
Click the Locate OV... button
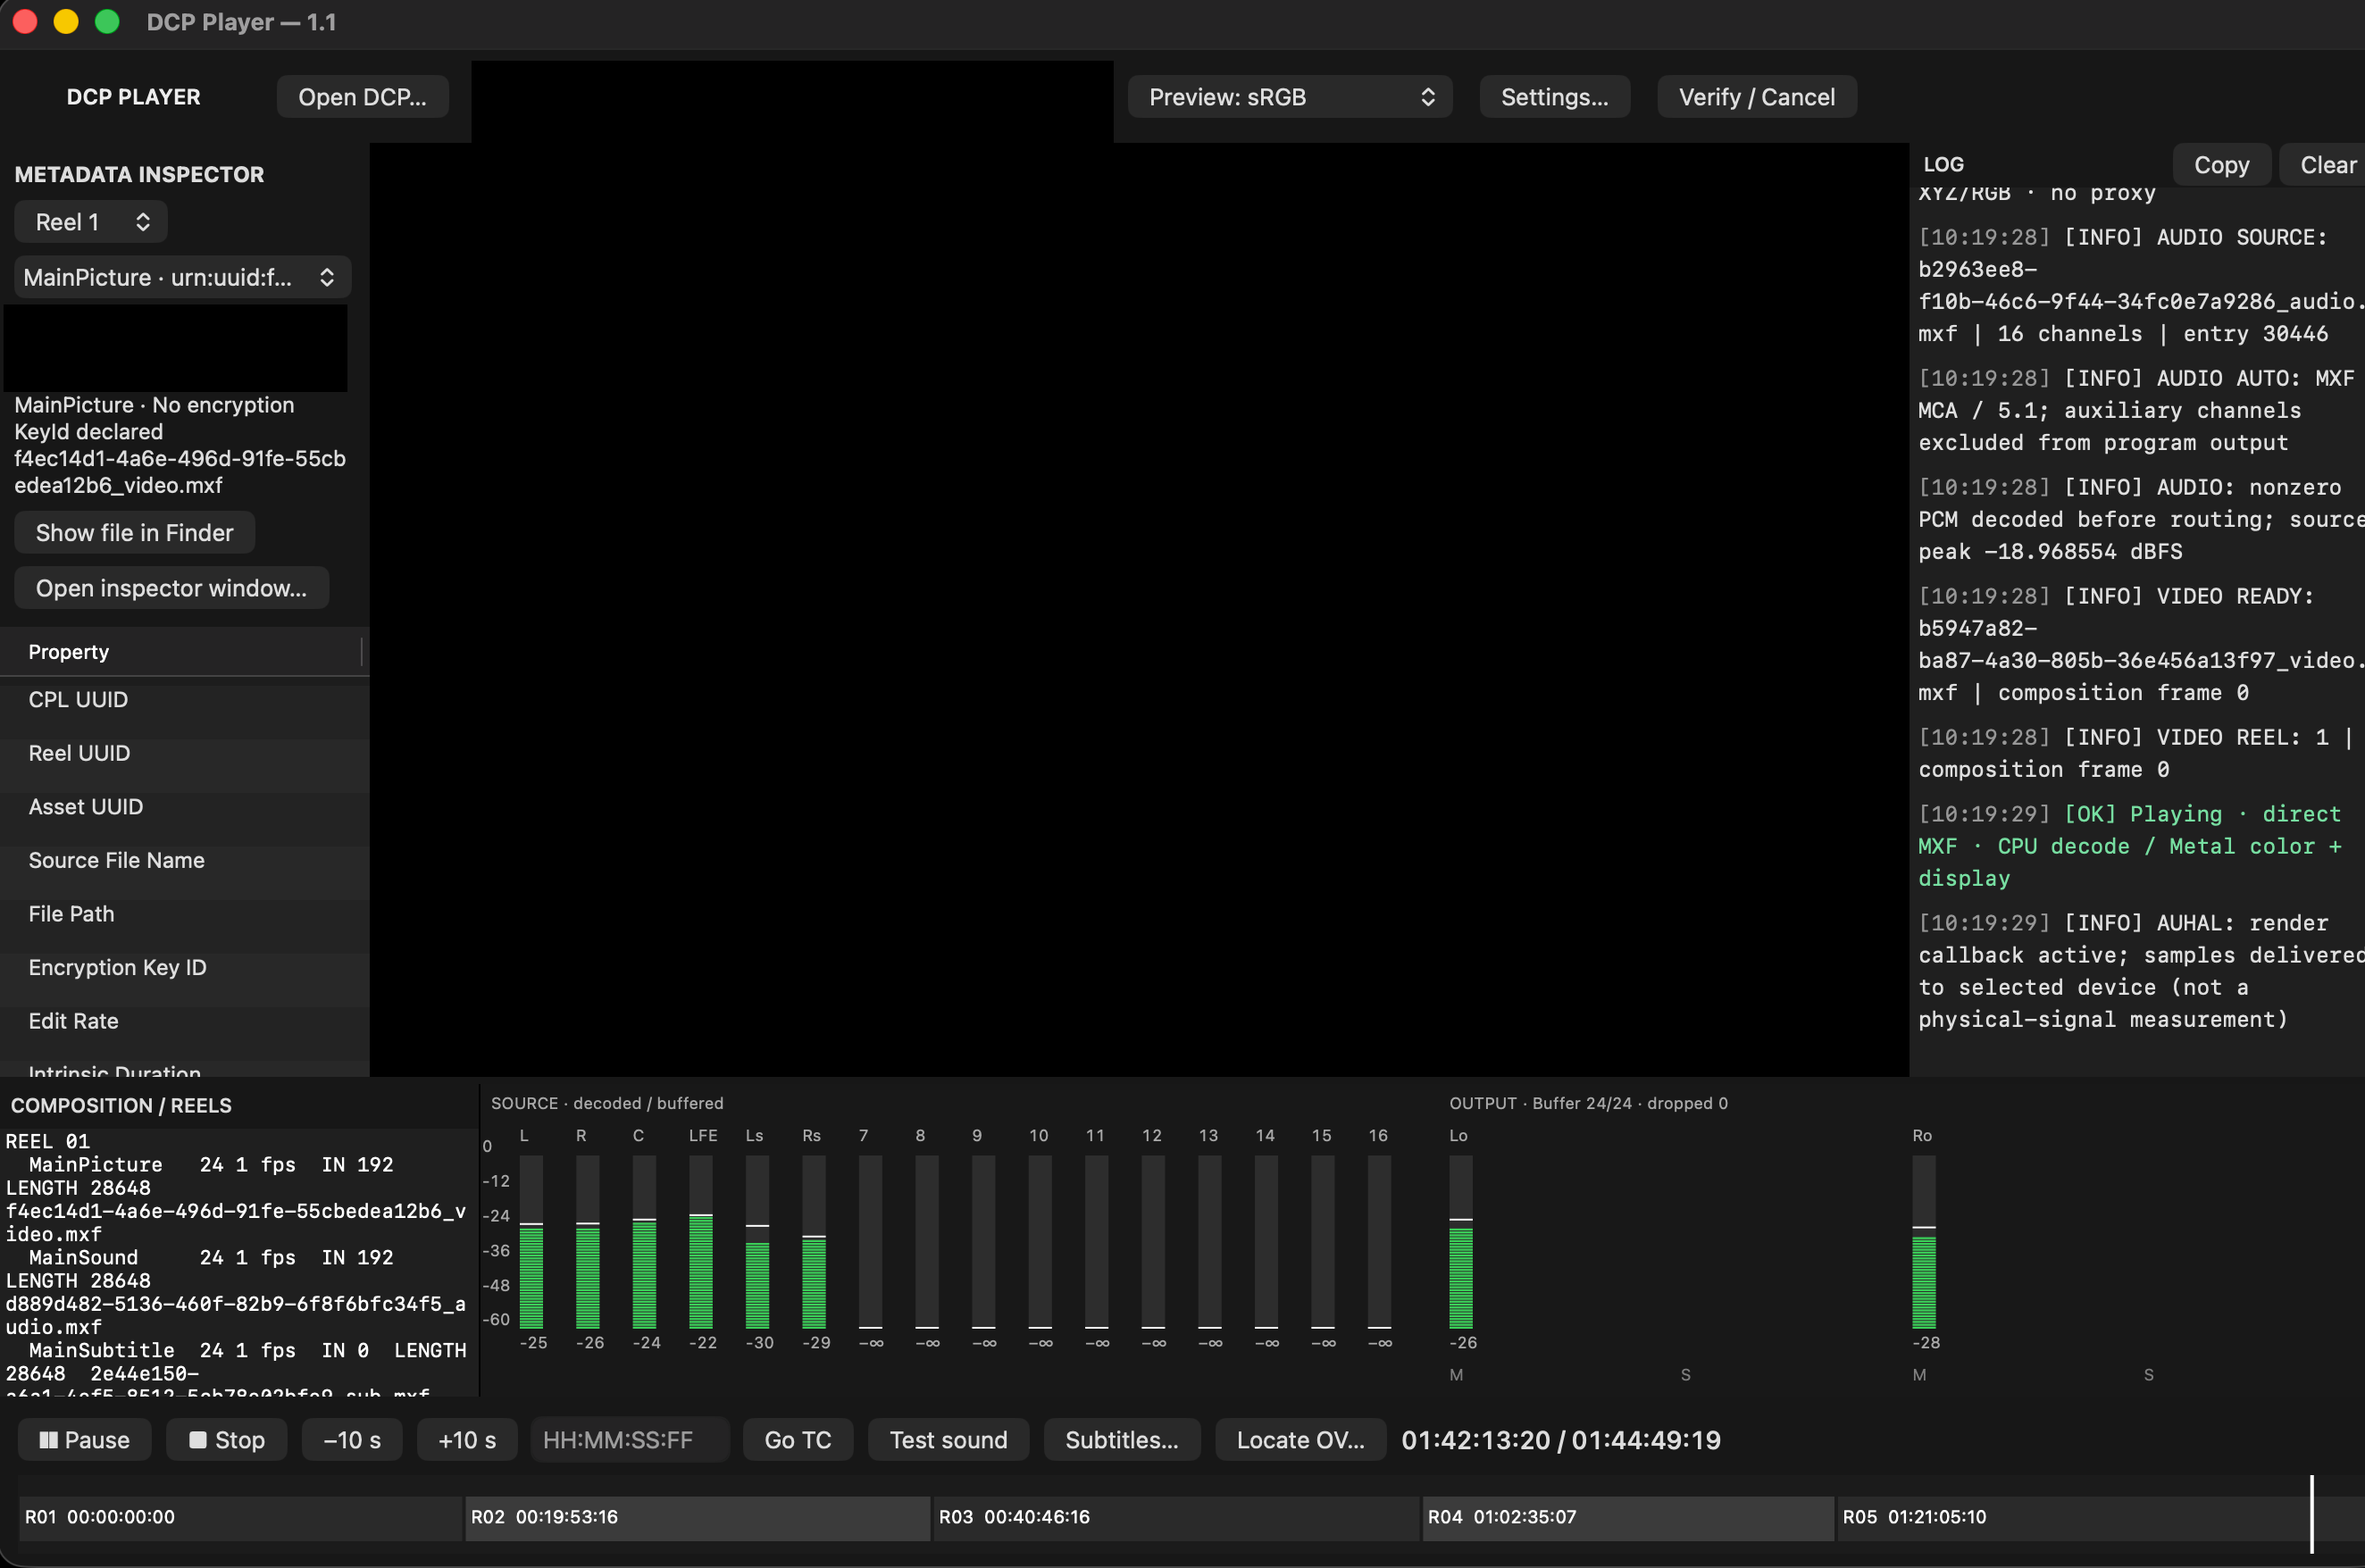pyautogui.click(x=1300, y=1439)
